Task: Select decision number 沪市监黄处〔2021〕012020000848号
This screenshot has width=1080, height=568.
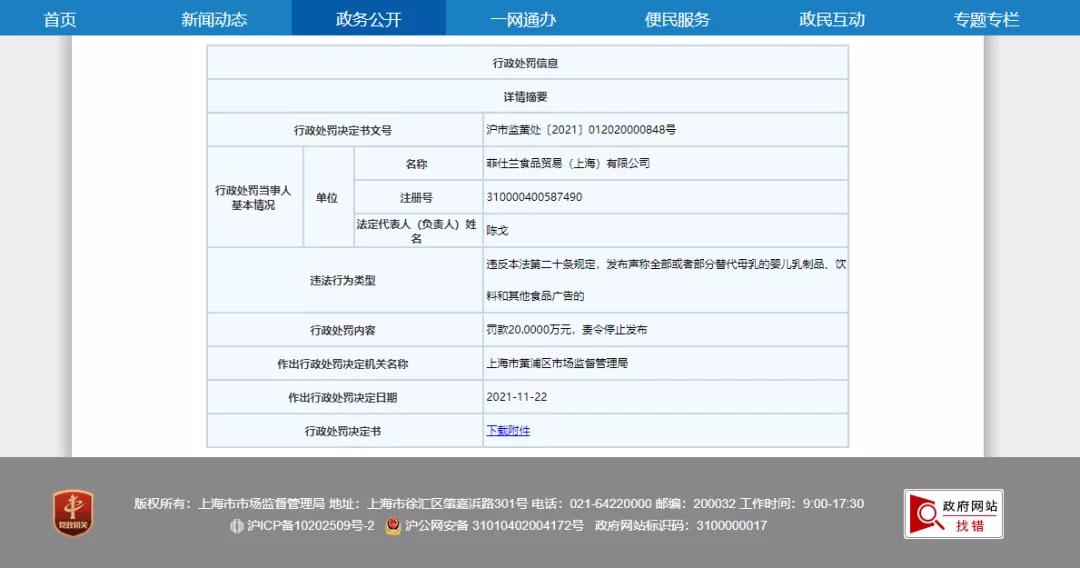Action: click(581, 129)
